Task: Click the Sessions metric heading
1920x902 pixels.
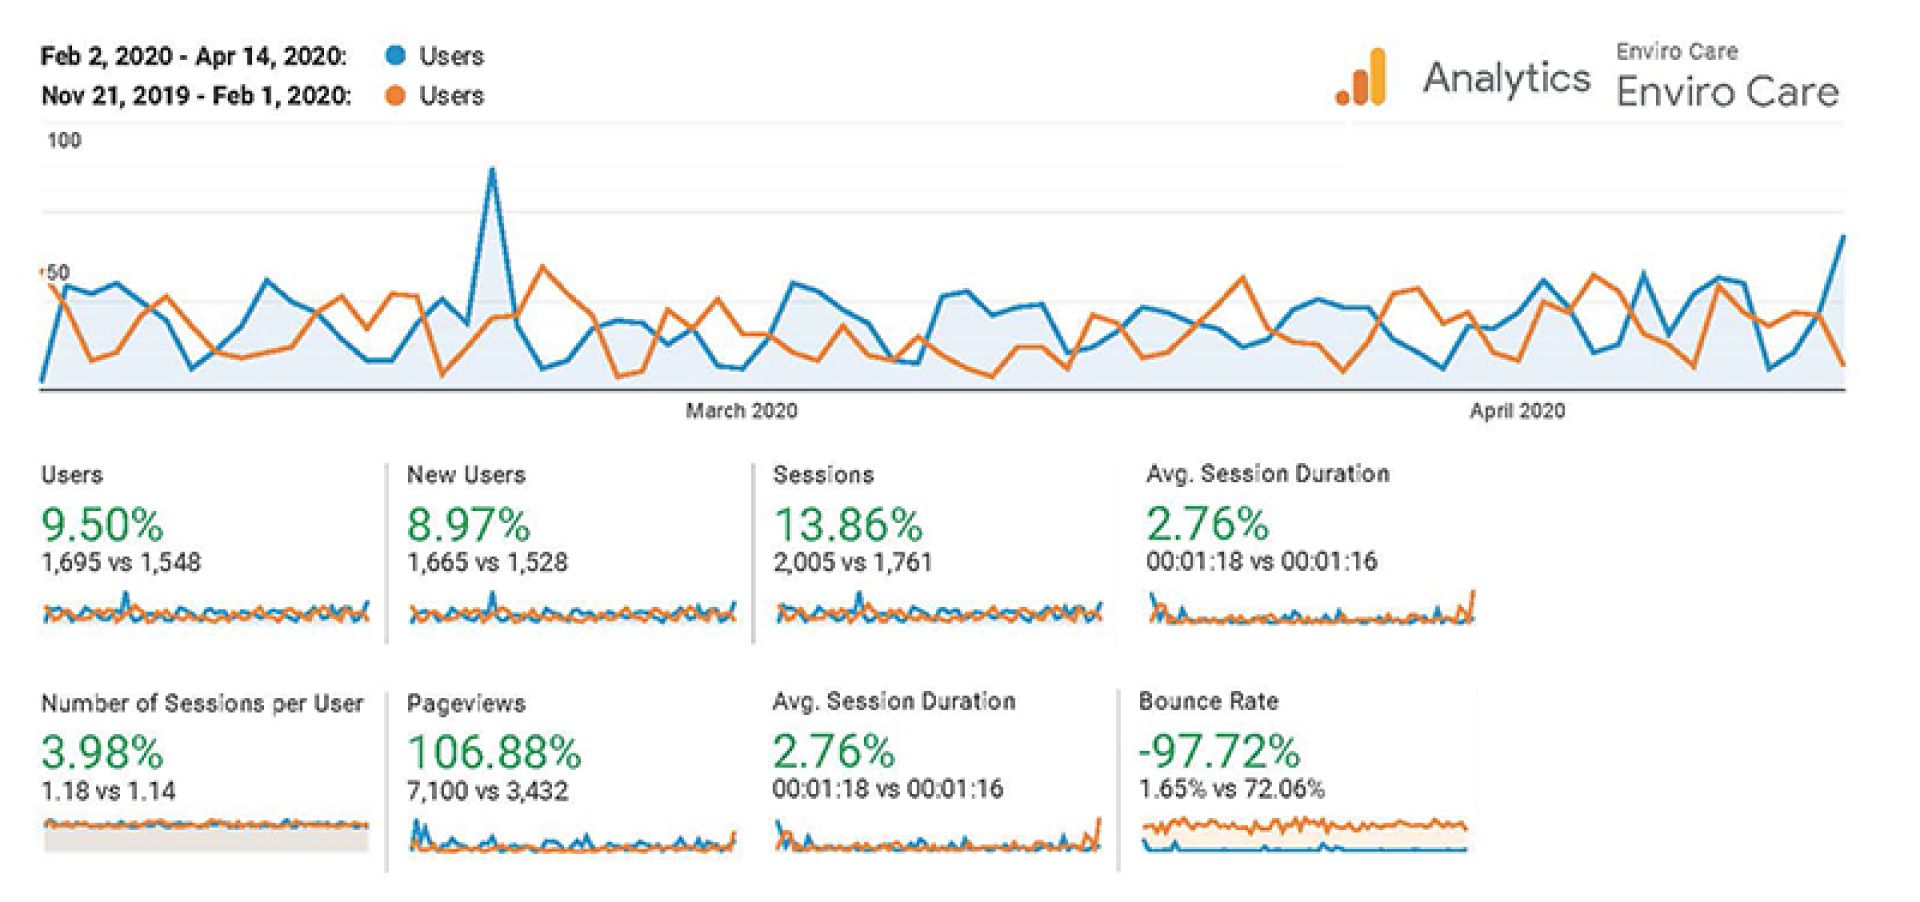Action: click(823, 475)
